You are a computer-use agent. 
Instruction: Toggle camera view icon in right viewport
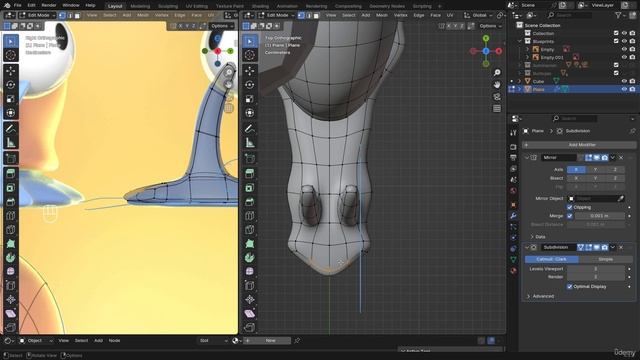click(x=497, y=97)
